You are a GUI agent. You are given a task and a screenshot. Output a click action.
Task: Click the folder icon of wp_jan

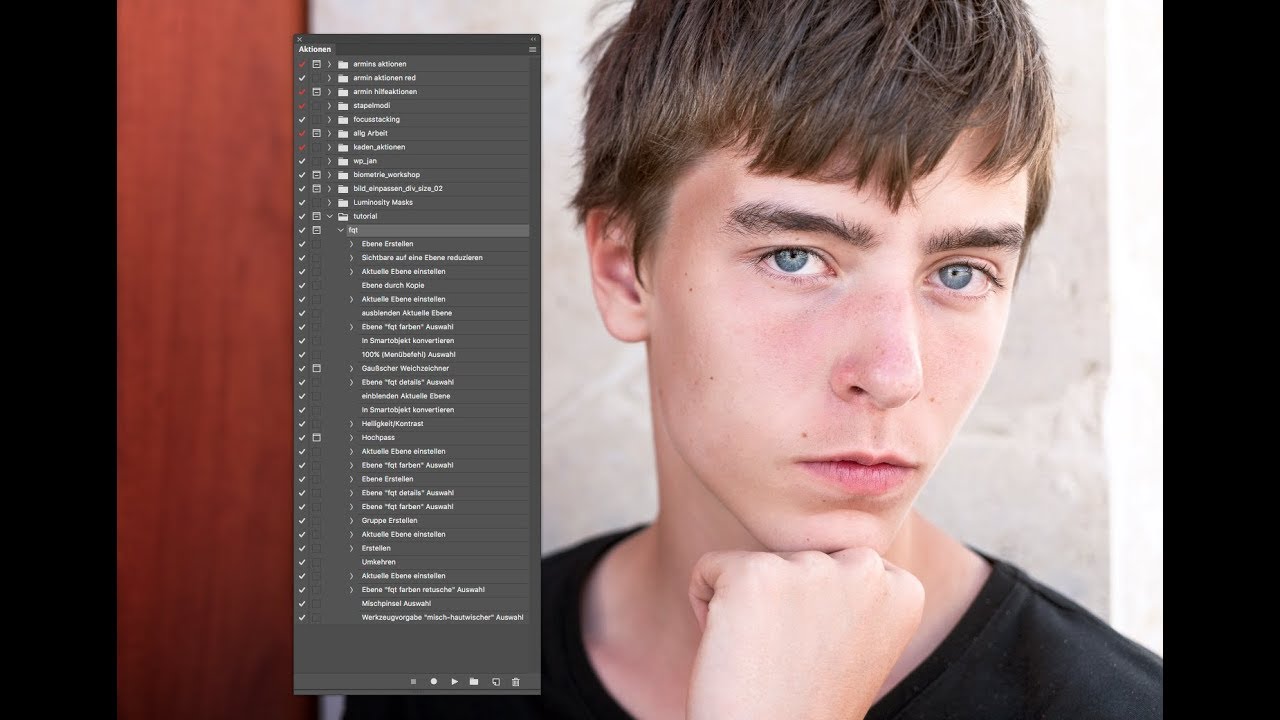[x=343, y=161]
